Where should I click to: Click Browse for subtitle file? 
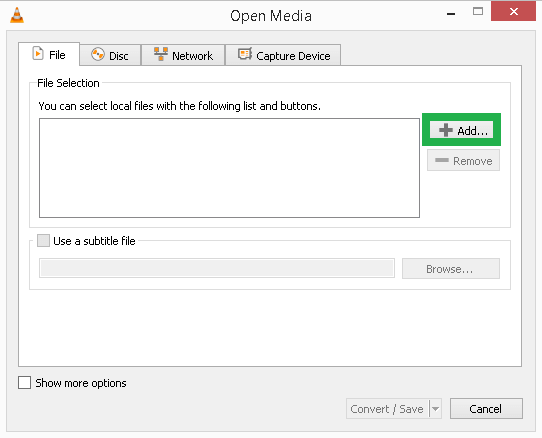point(451,269)
